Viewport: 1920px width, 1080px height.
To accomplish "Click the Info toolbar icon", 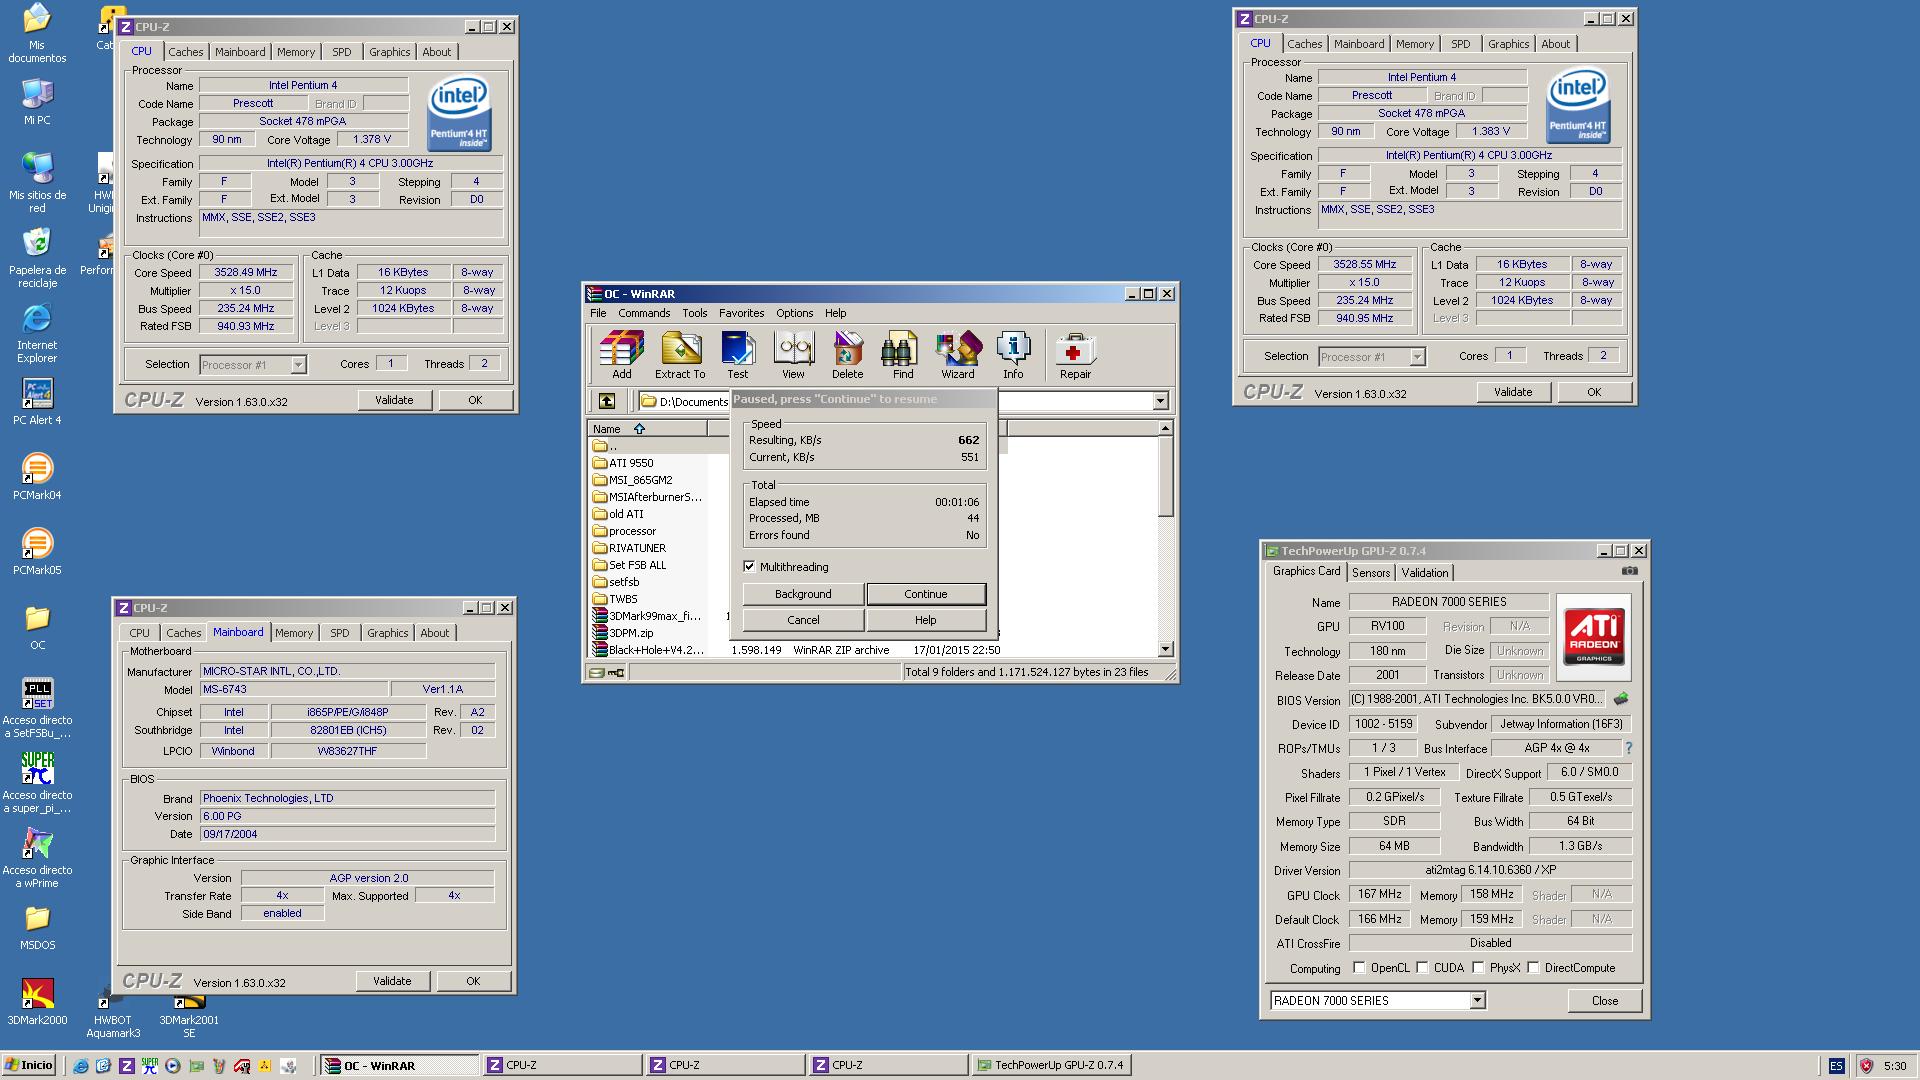I will (x=1013, y=355).
